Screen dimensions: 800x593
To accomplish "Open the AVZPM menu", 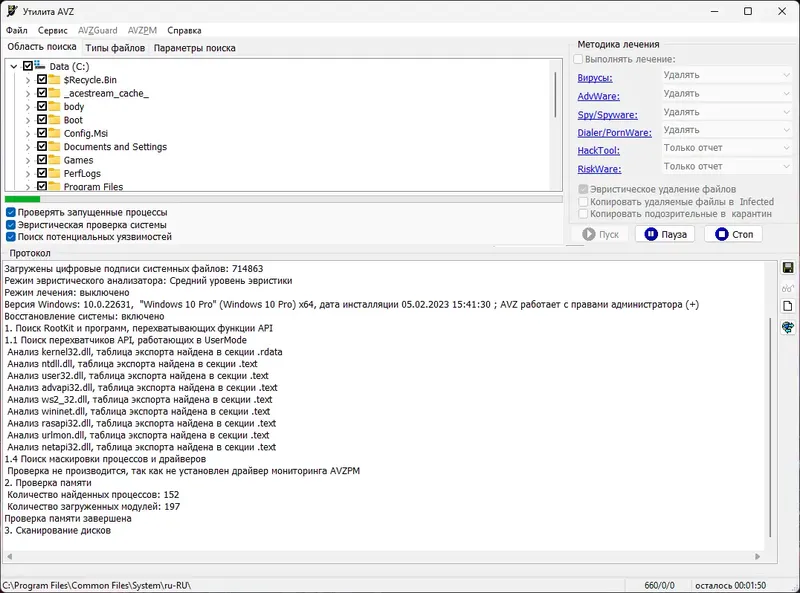I will click(x=142, y=31).
